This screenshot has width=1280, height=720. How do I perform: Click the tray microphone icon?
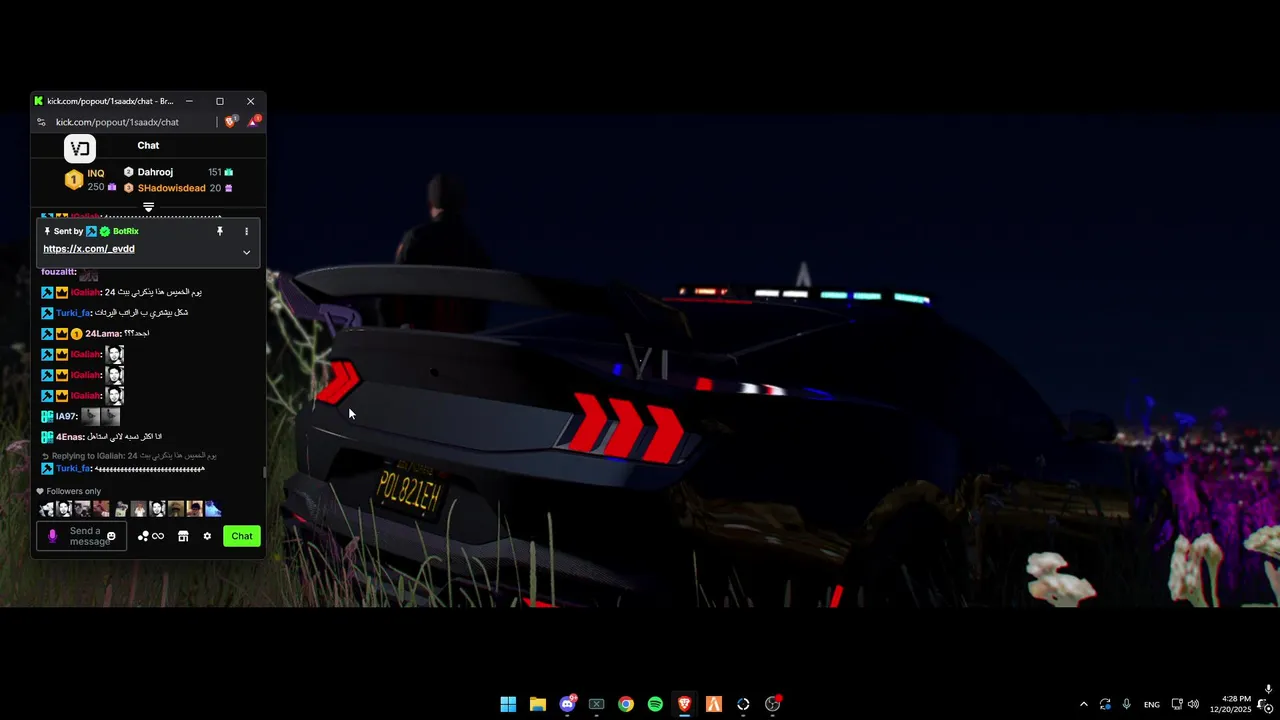1126,704
